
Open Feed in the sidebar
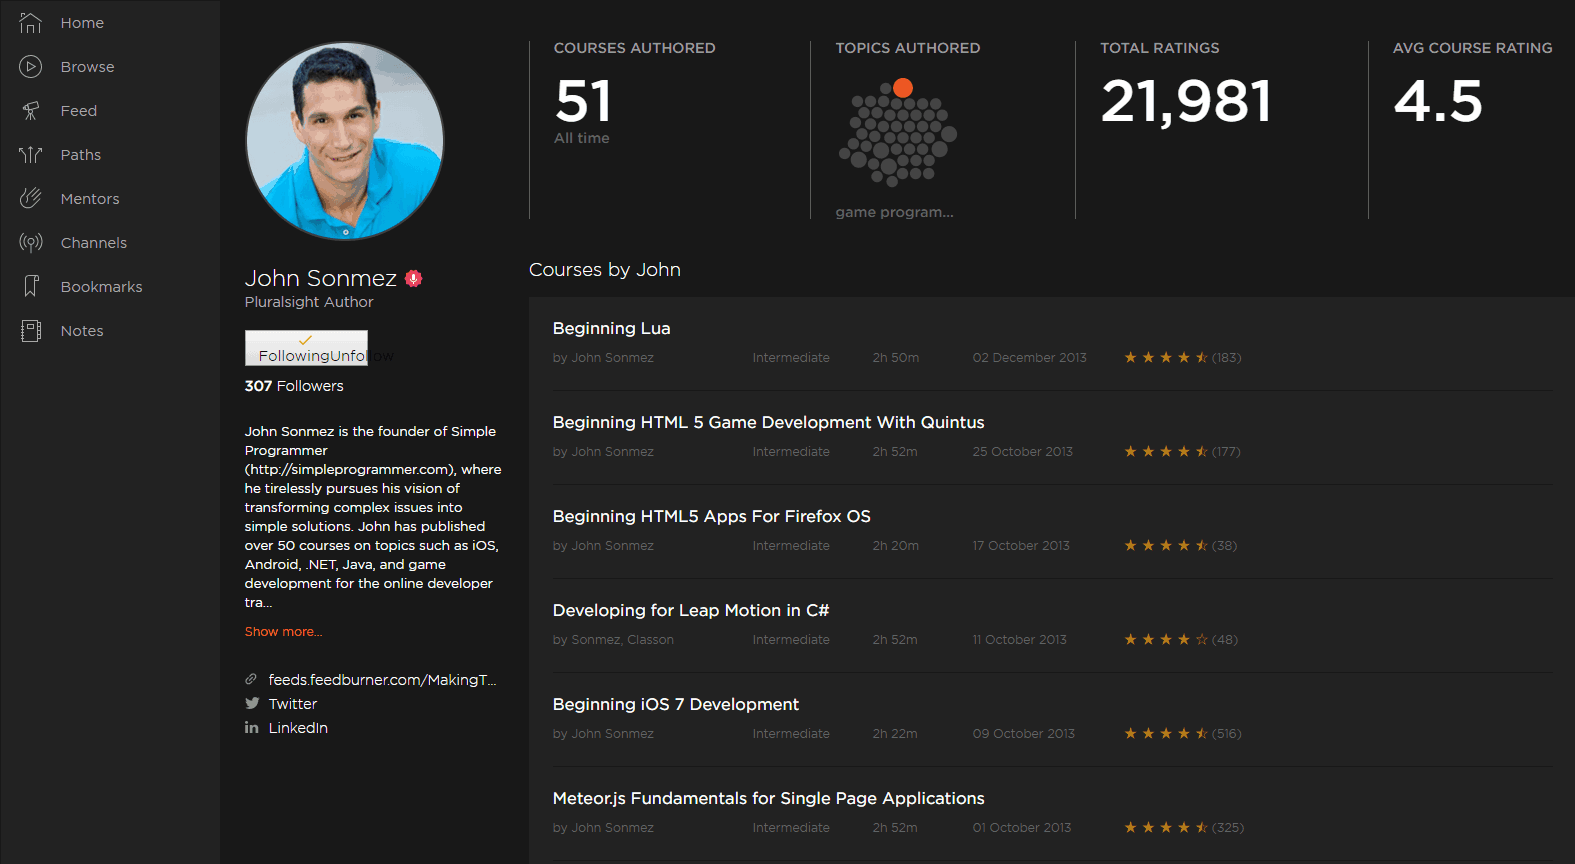(78, 111)
